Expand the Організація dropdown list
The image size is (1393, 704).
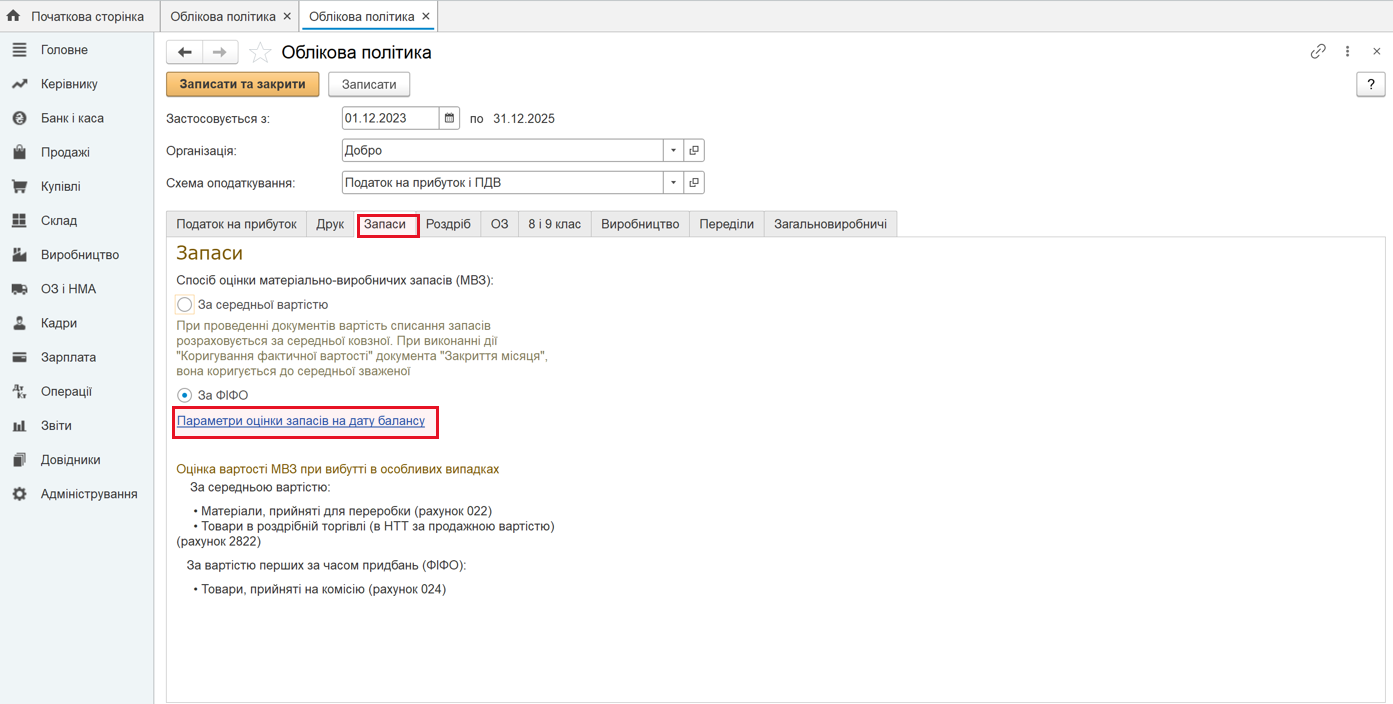674,150
